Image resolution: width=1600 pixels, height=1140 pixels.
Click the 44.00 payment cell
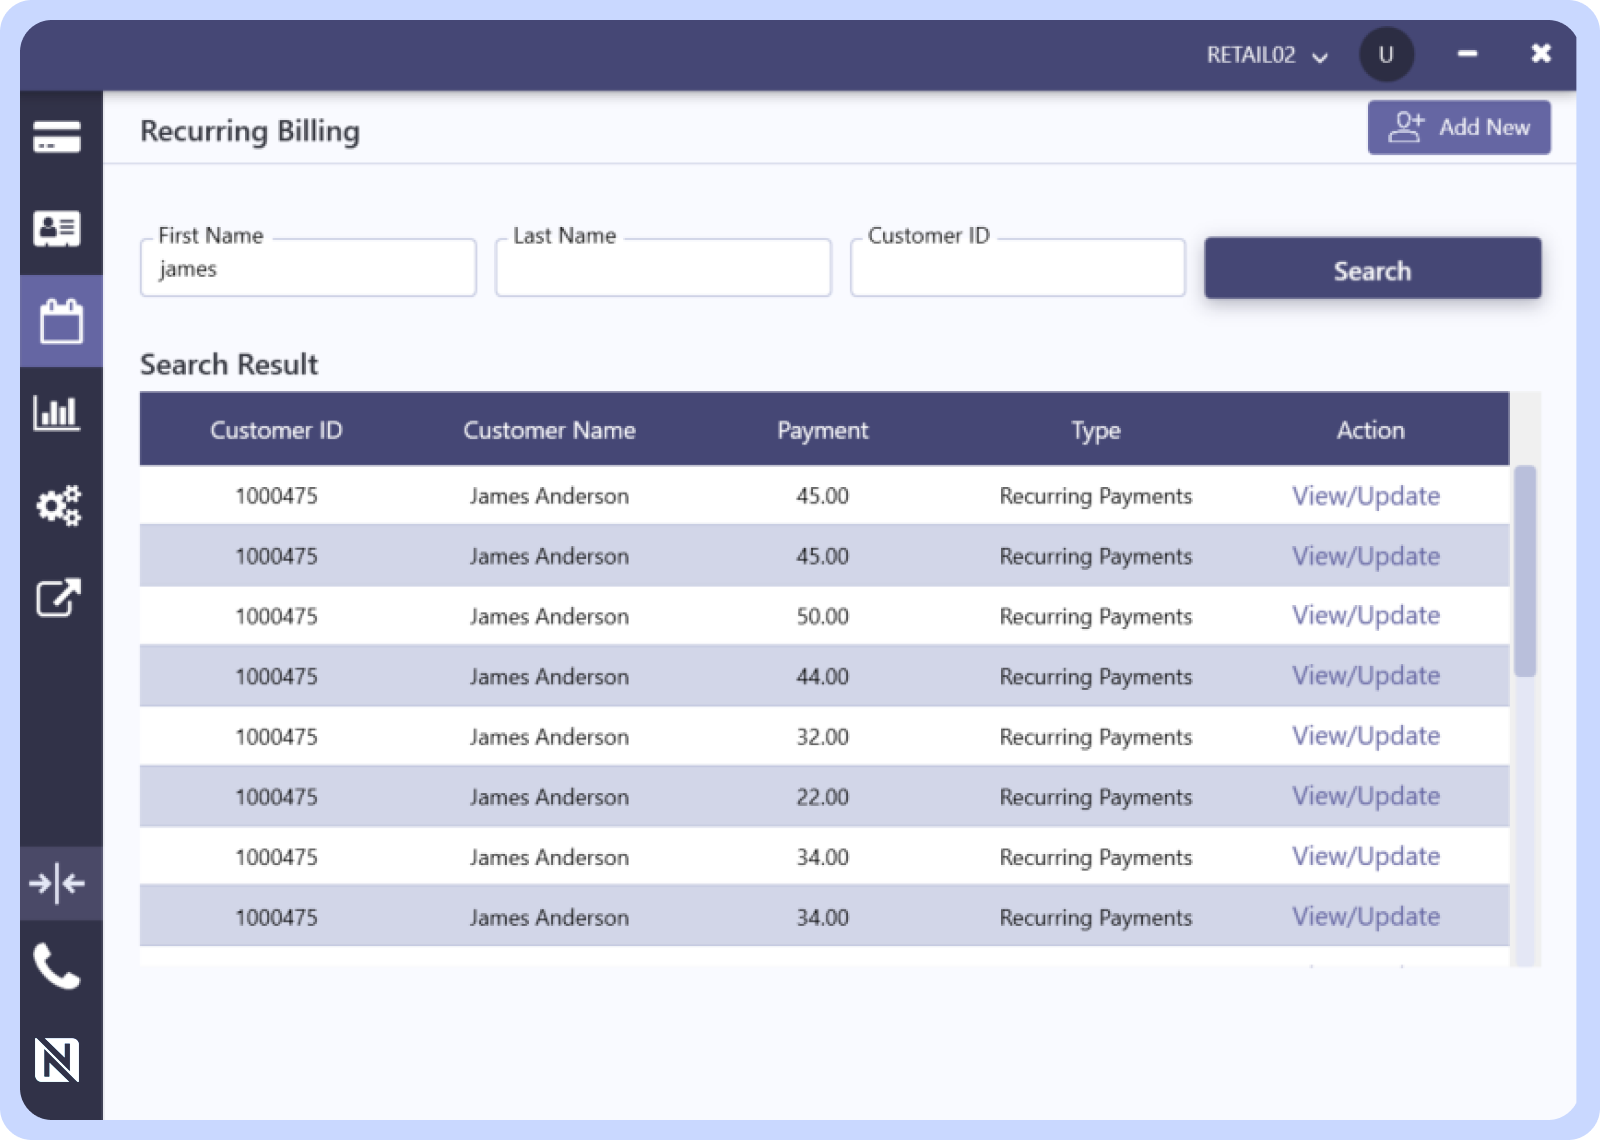822,676
